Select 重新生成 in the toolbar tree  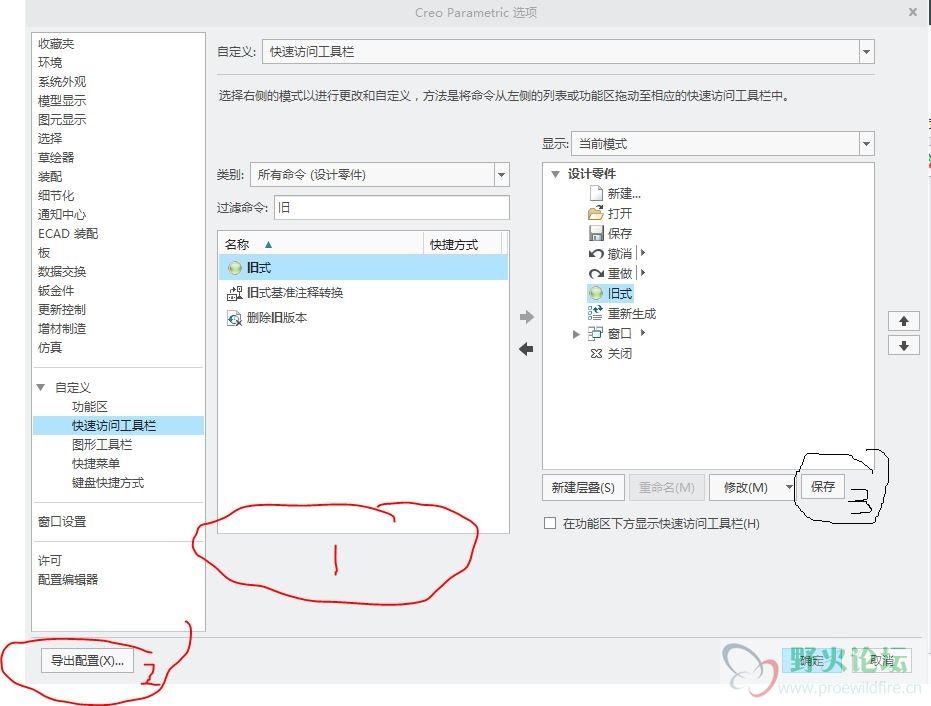[x=632, y=314]
